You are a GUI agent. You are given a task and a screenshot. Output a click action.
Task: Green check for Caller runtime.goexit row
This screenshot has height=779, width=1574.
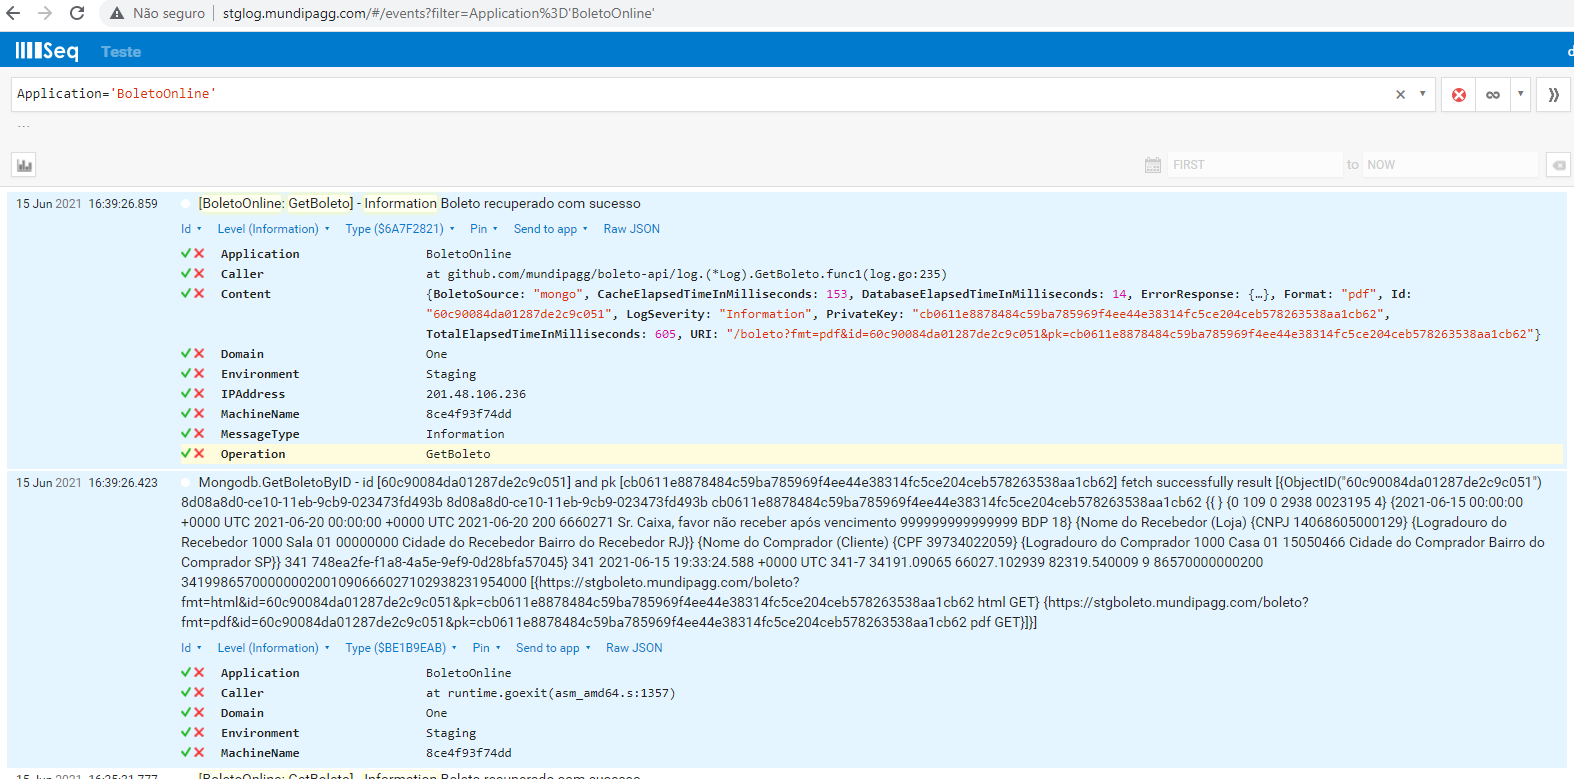pos(186,692)
